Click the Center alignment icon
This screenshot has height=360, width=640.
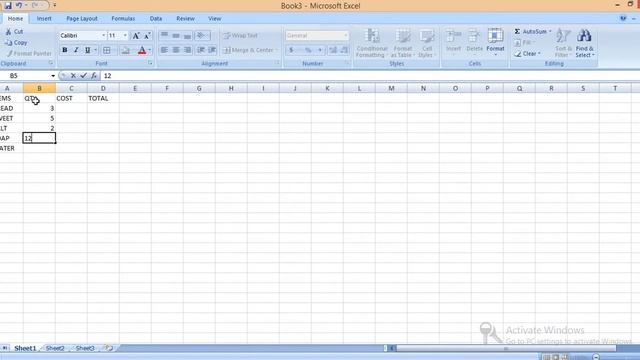coord(176,50)
